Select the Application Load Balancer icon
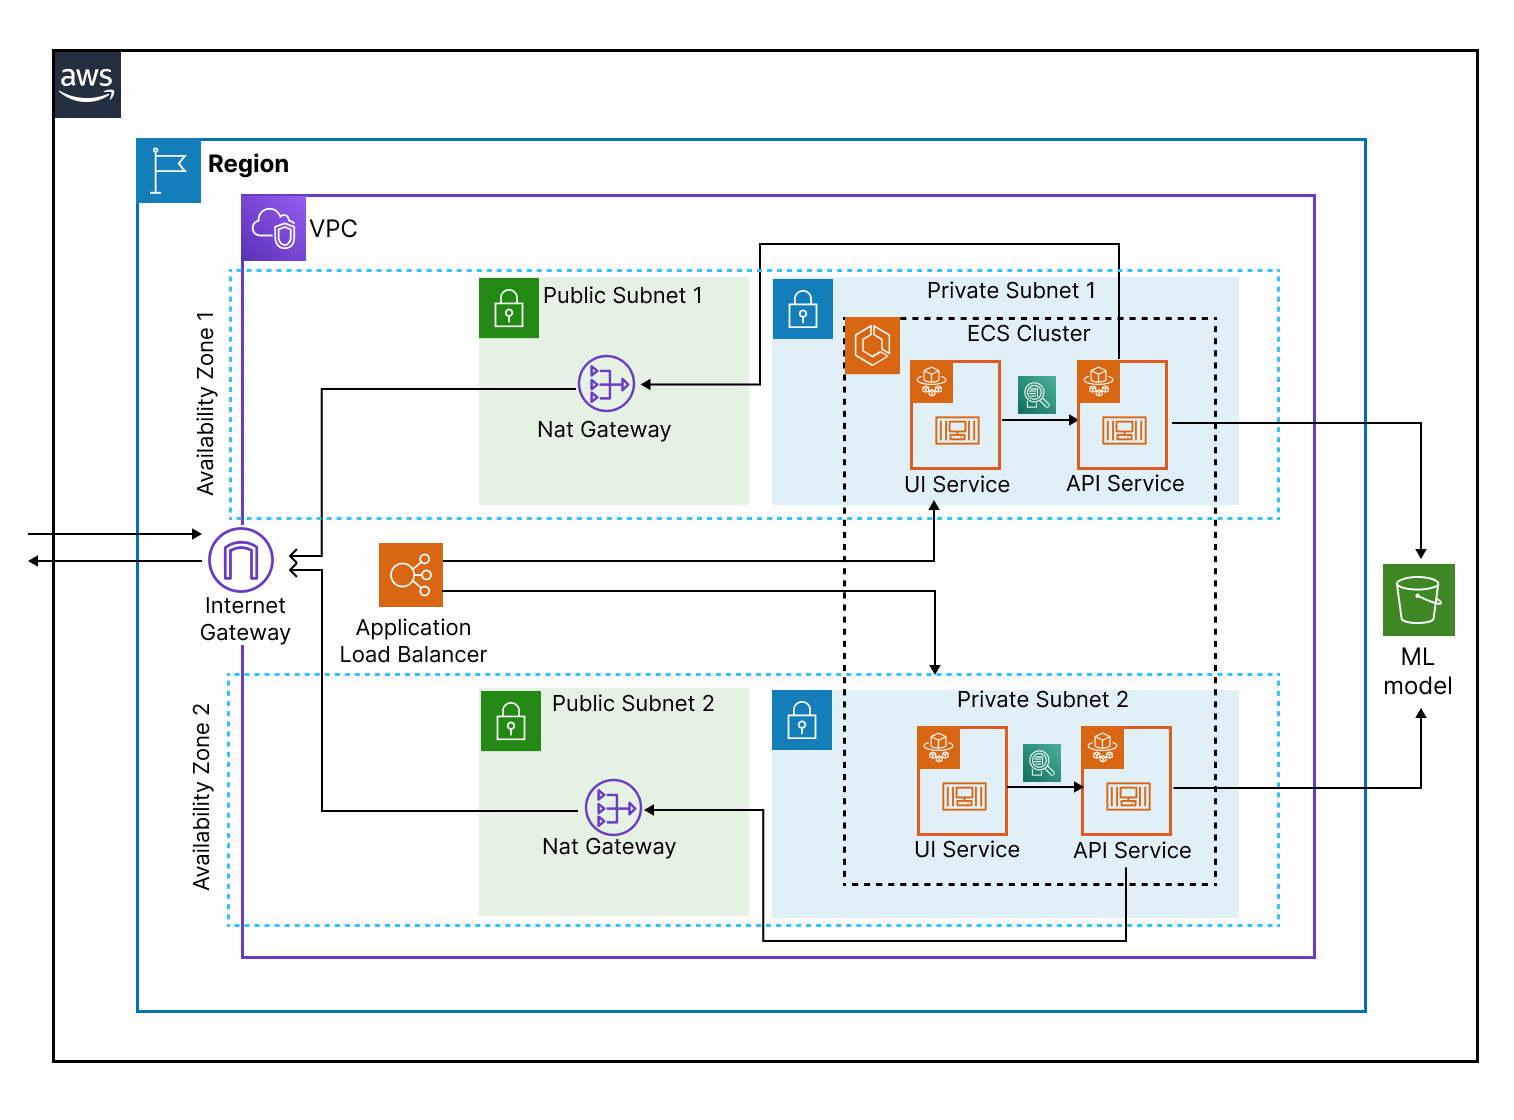Screen dimensions: 1514x1120 click(410, 575)
